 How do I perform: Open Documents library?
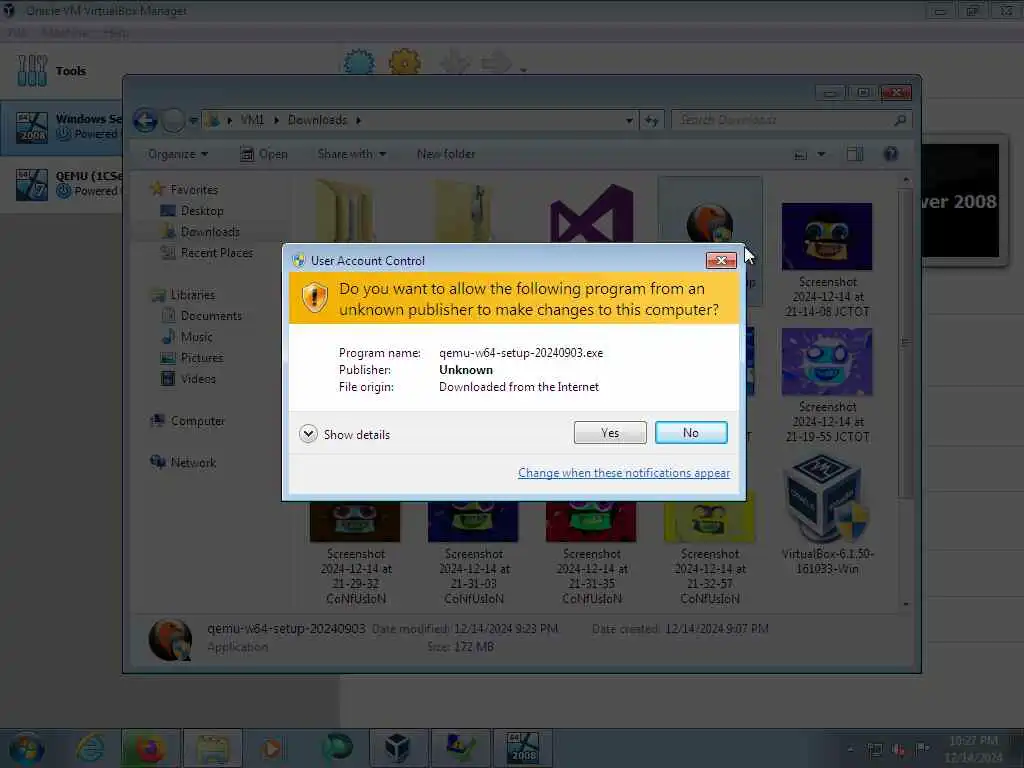click(x=211, y=316)
